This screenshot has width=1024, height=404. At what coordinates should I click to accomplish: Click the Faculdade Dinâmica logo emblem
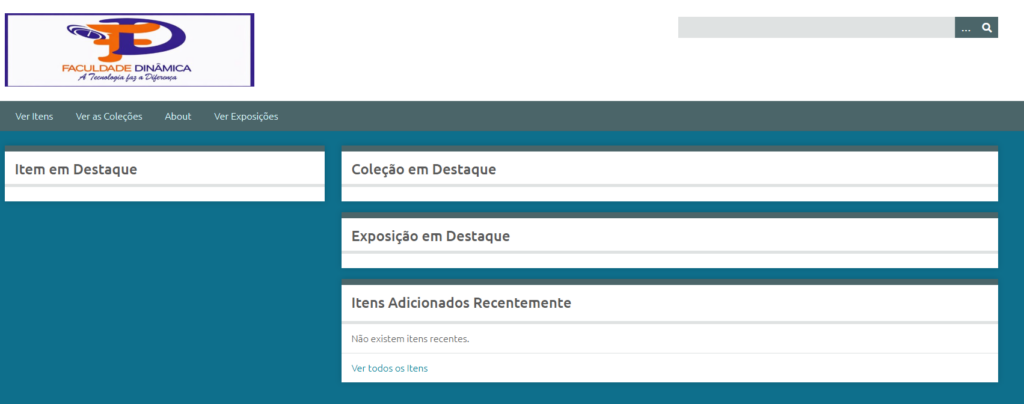point(129,39)
